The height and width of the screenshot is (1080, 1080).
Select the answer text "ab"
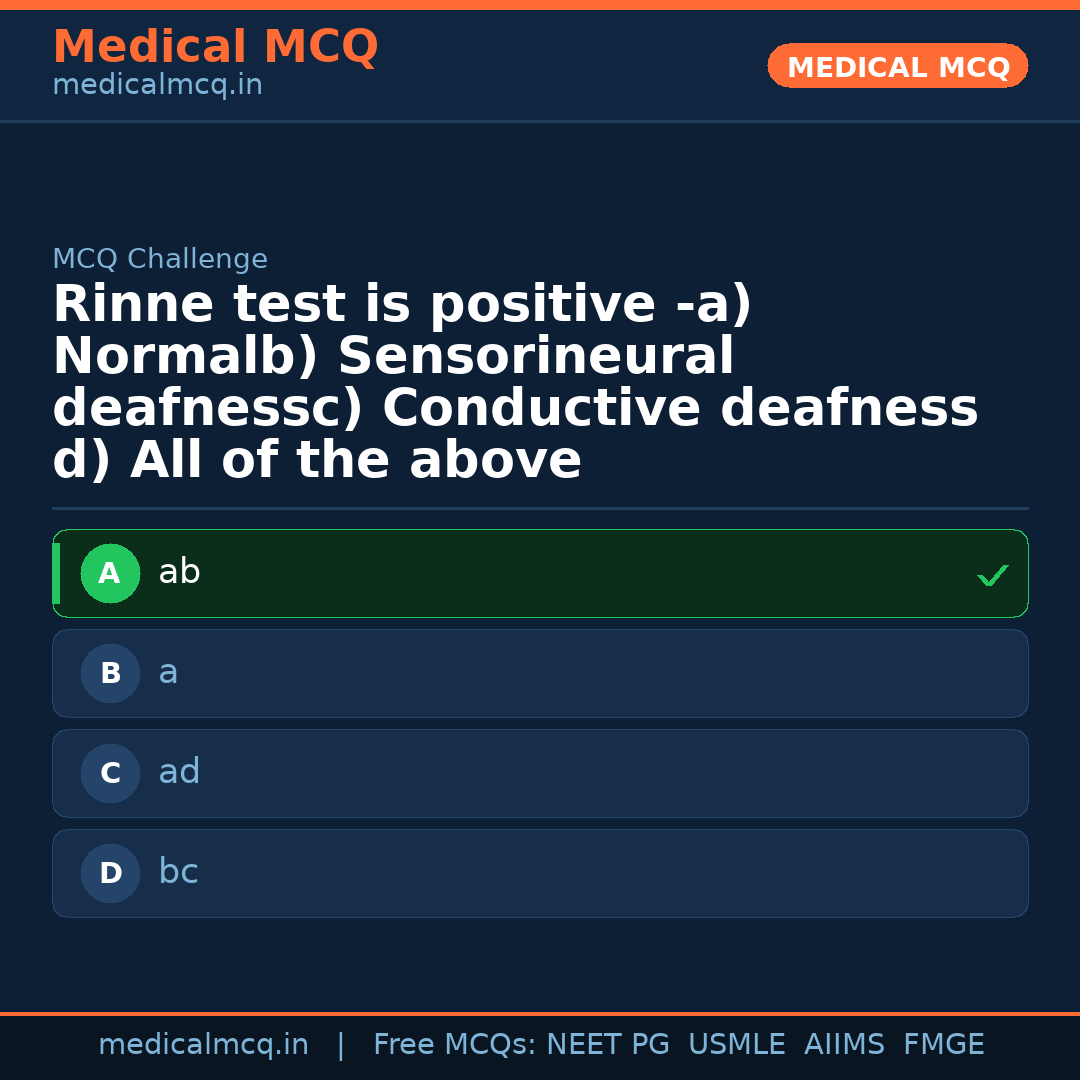pos(179,572)
